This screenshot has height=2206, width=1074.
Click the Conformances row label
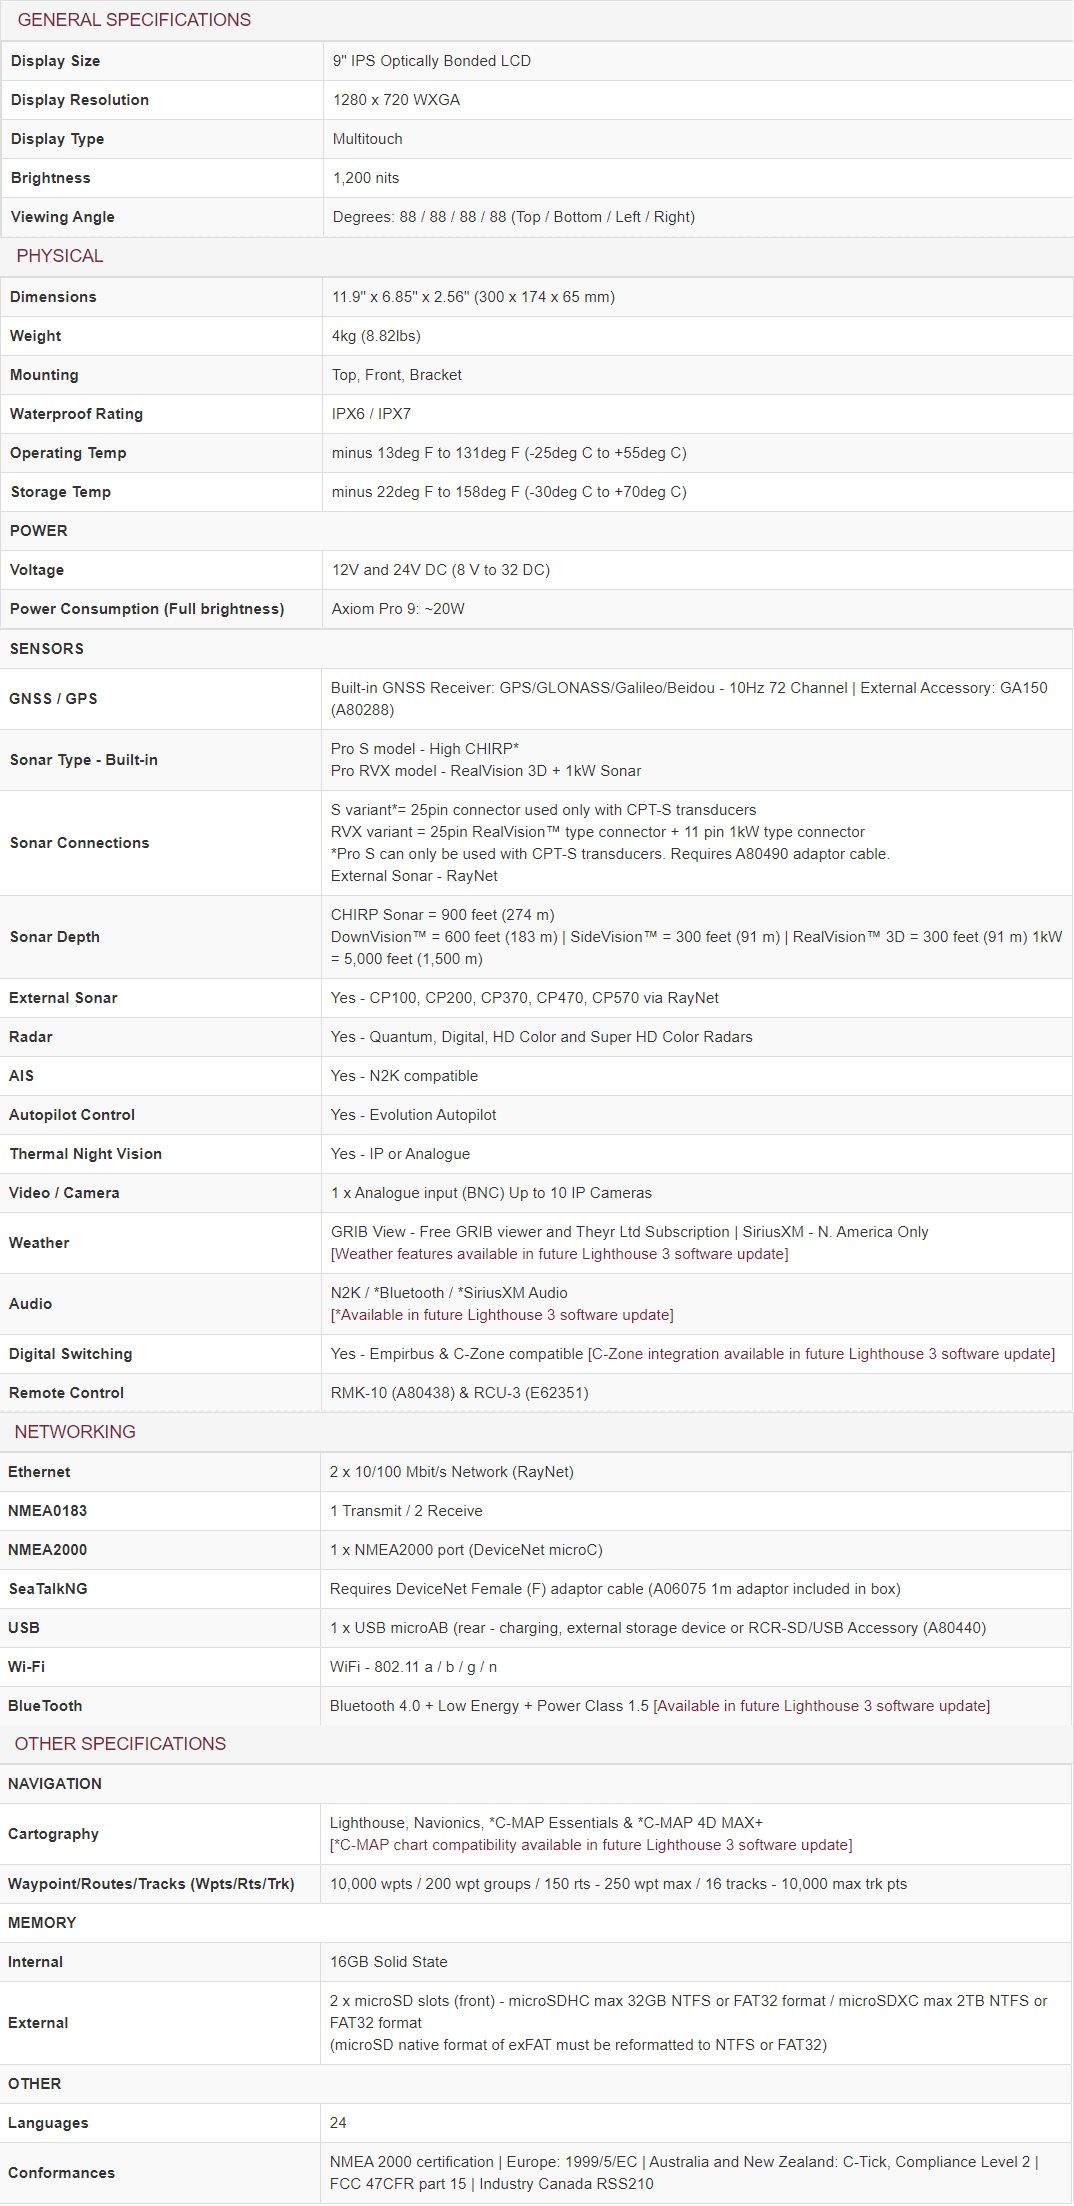[61, 2173]
